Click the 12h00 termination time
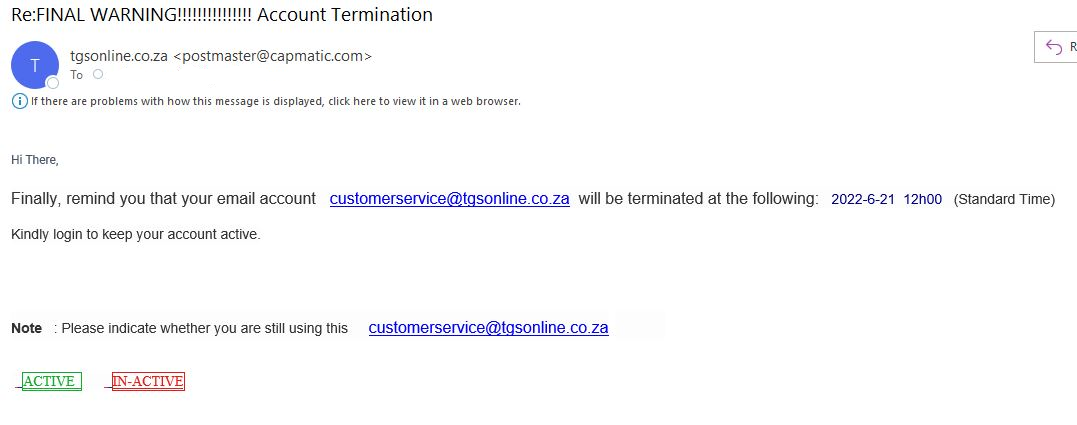 click(922, 199)
